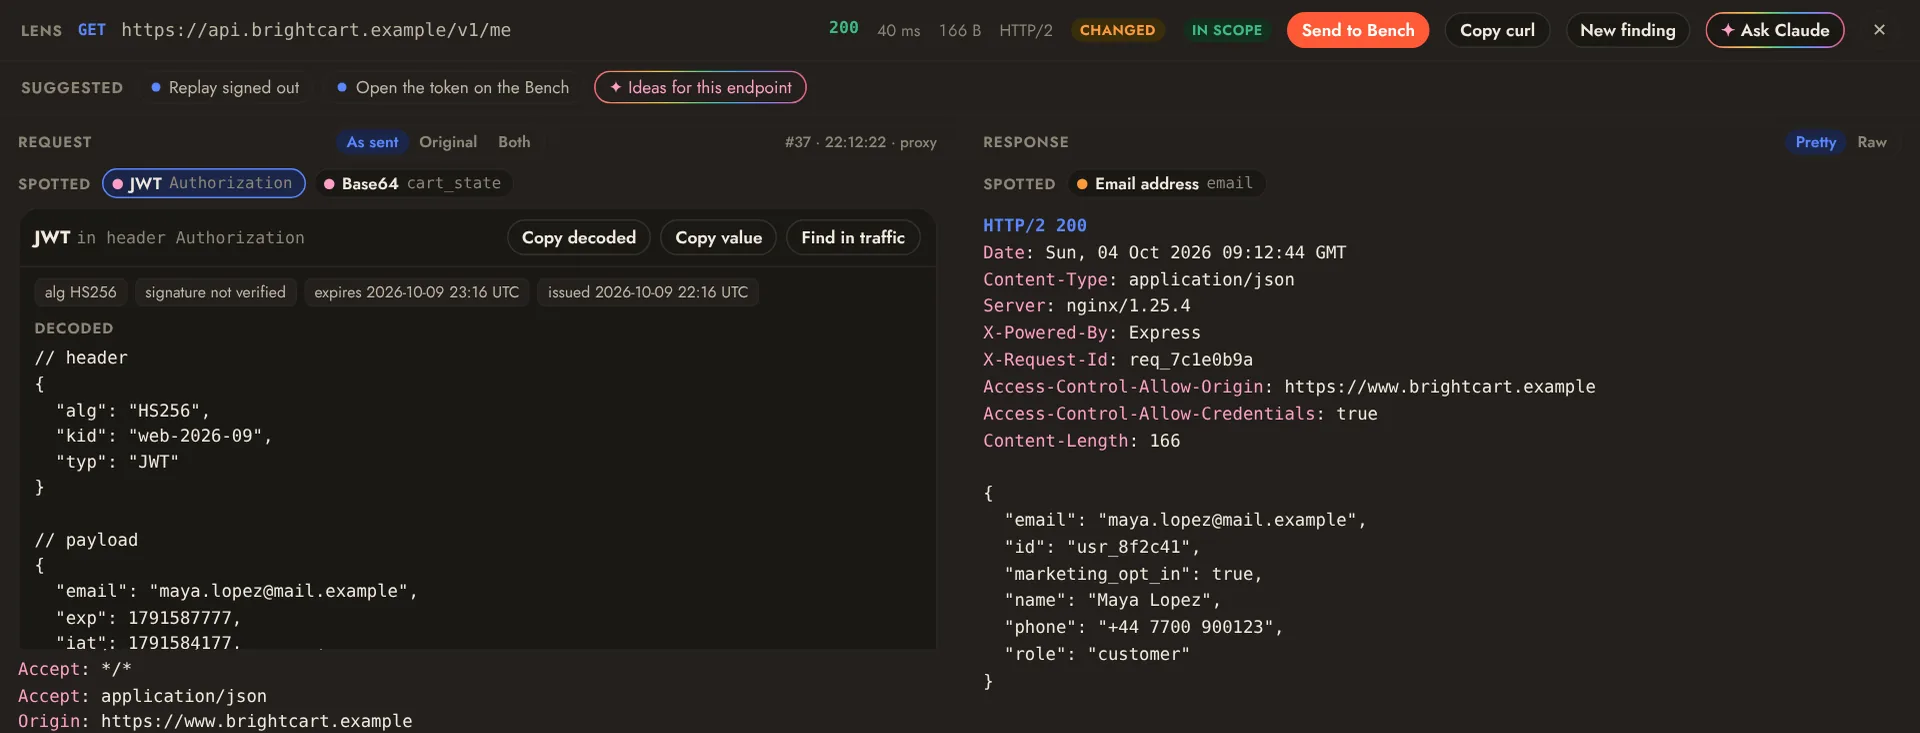Click the CHANGED status badge
The width and height of the screenshot is (1920, 733).
tap(1117, 30)
